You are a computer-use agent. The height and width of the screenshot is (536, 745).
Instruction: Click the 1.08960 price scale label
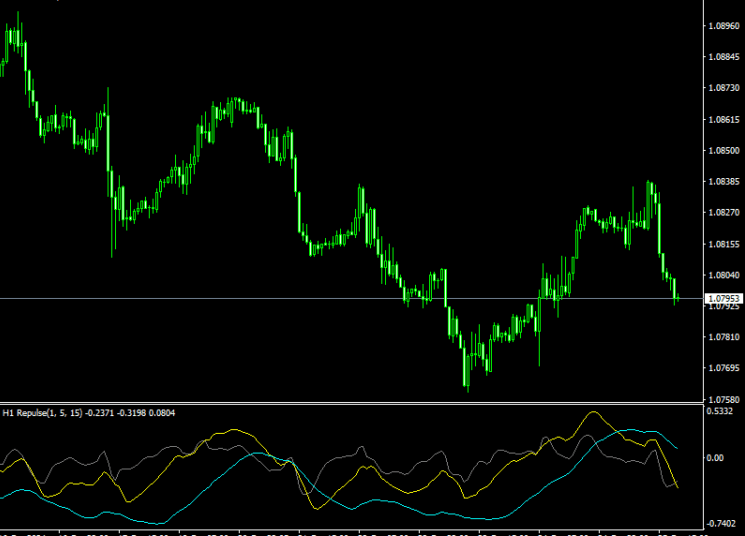(x=724, y=26)
